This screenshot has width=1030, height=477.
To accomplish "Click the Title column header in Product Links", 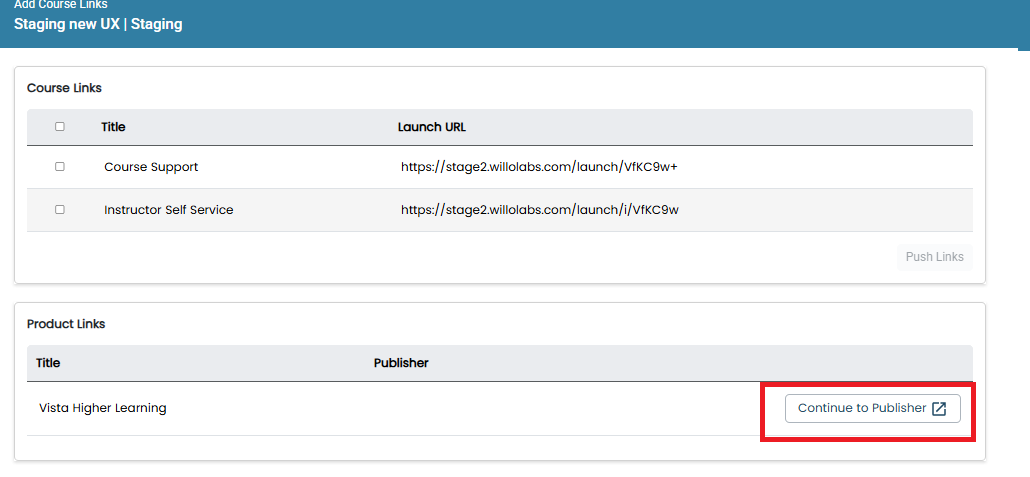I will (48, 363).
